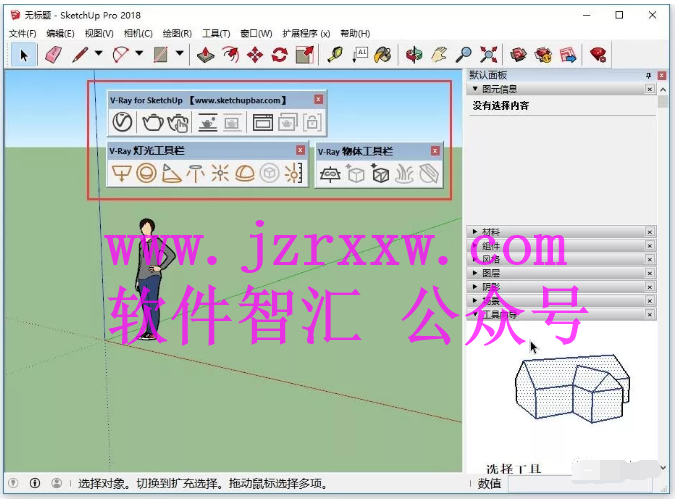Open the 帮助(H) menu
The height and width of the screenshot is (504, 676).
(355, 34)
